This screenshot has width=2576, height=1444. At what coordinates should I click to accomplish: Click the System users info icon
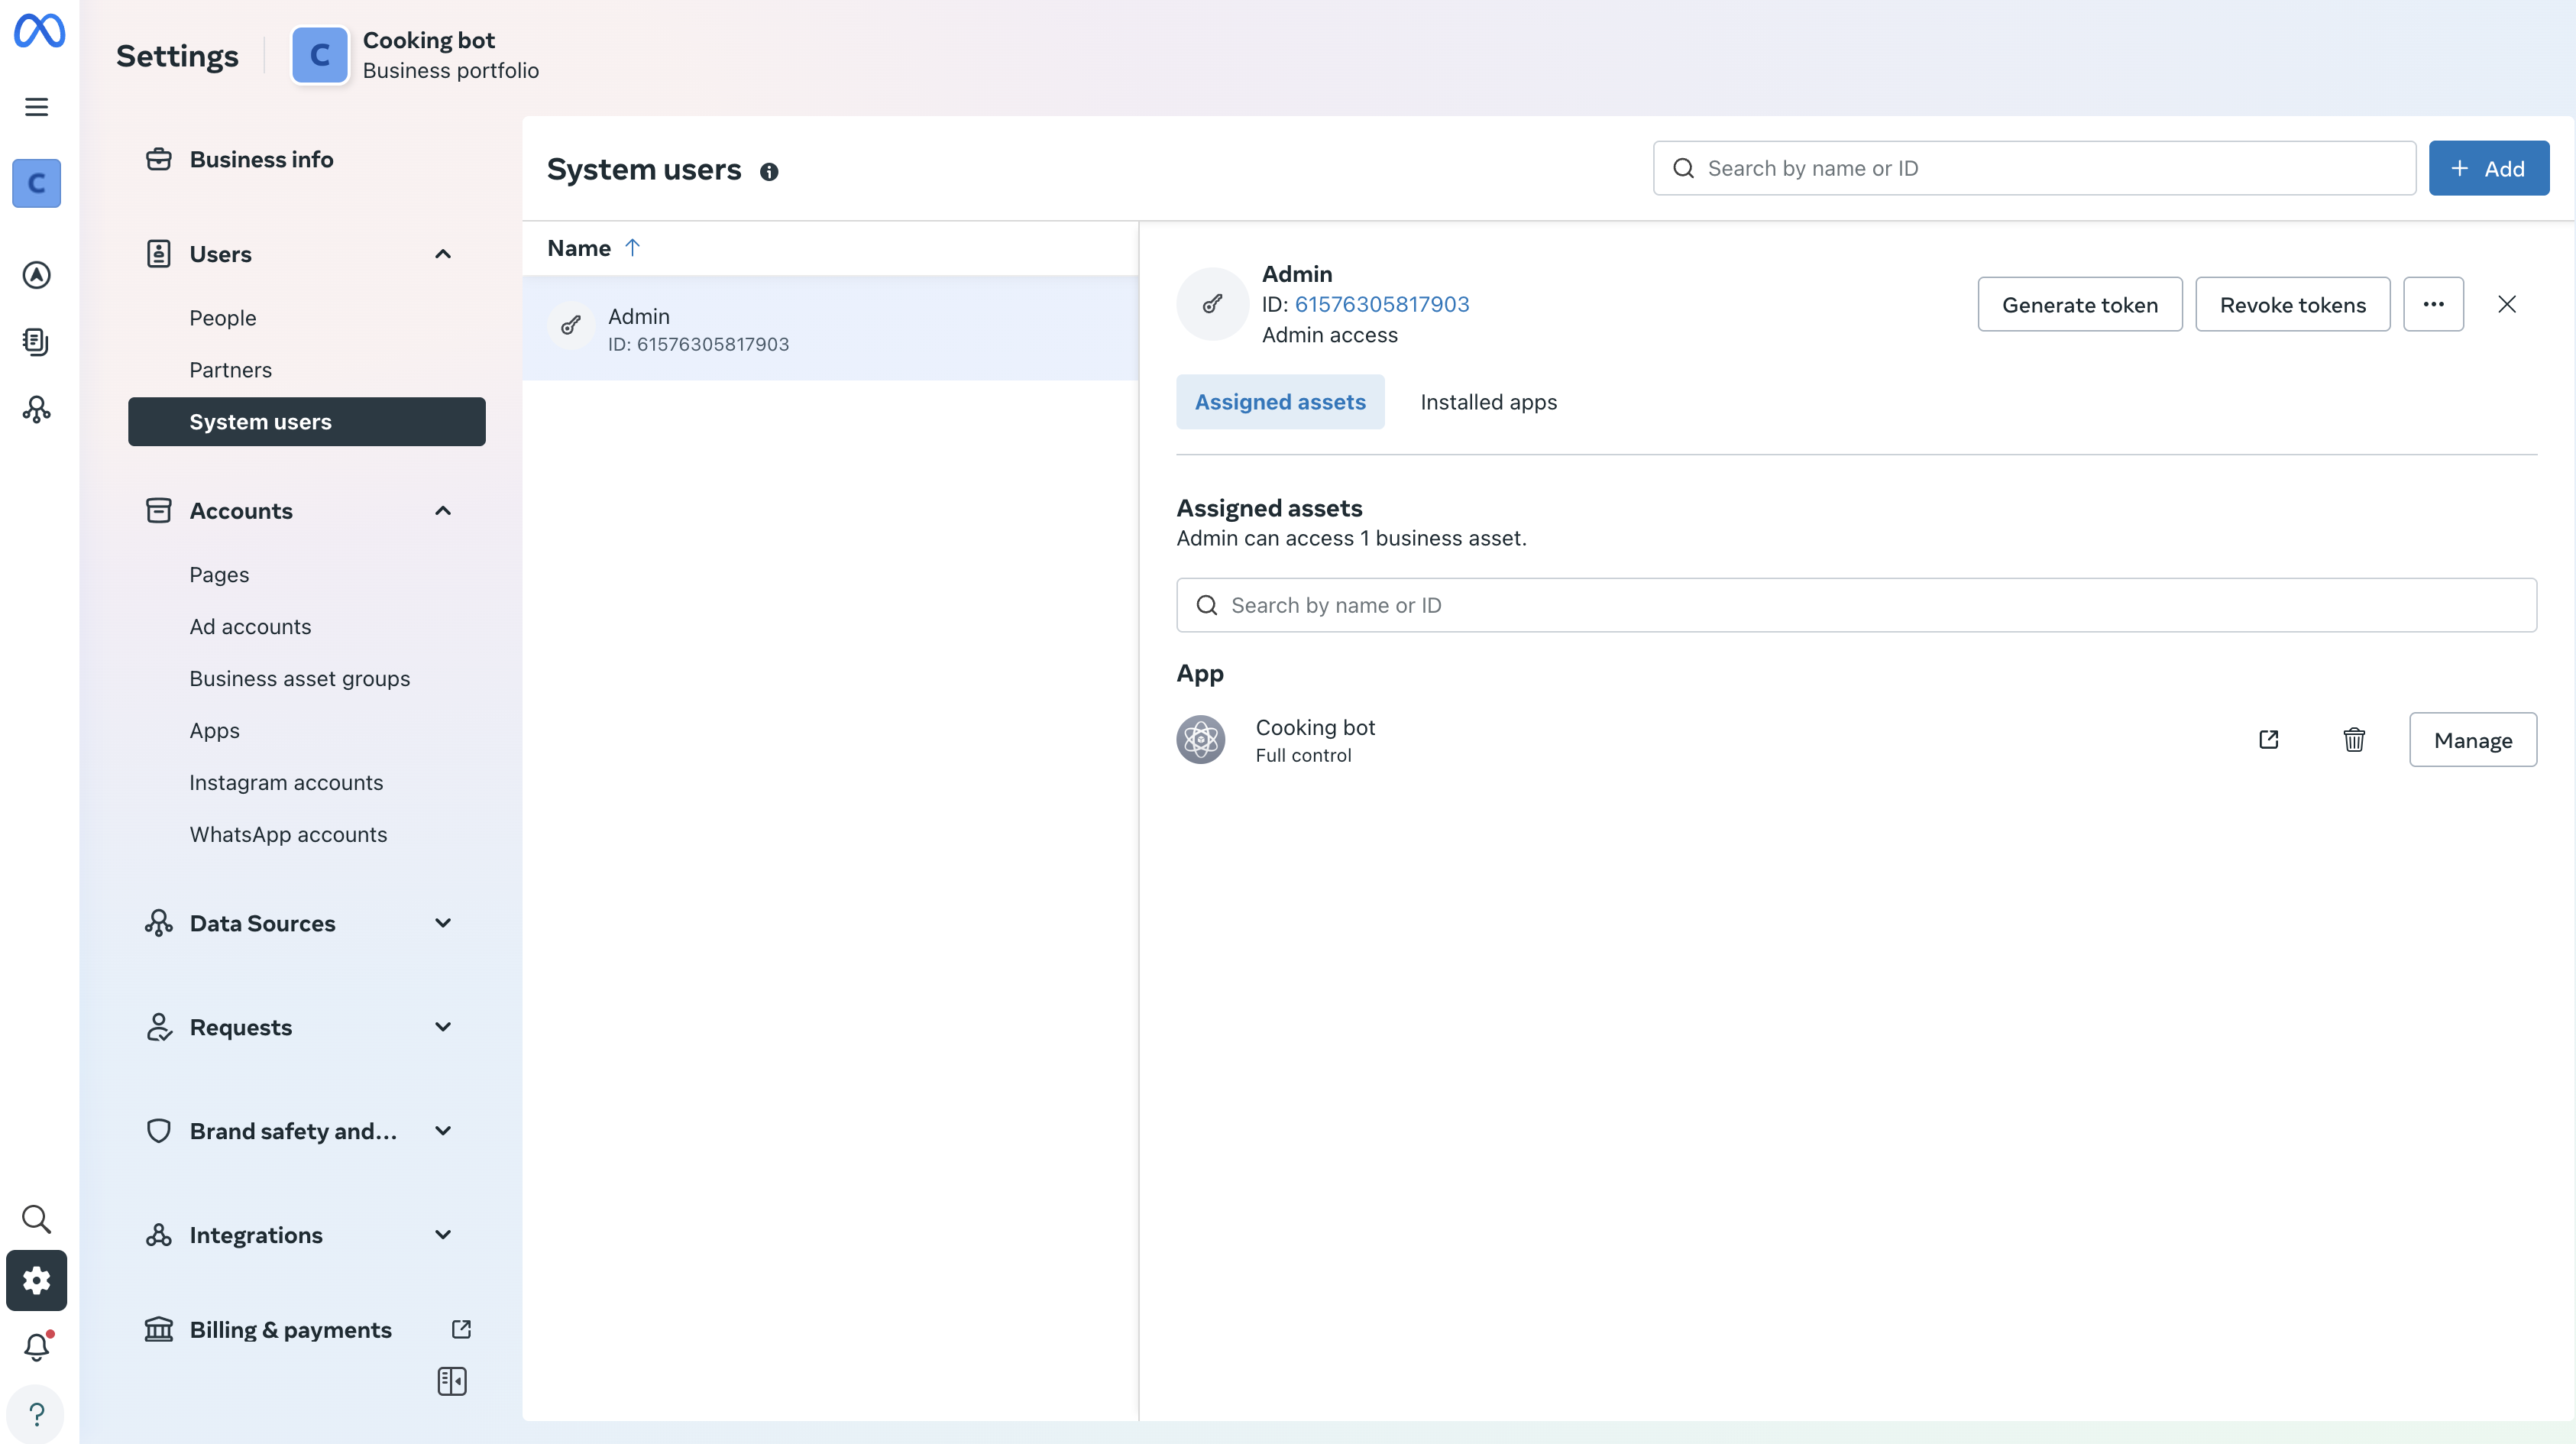pos(769,172)
